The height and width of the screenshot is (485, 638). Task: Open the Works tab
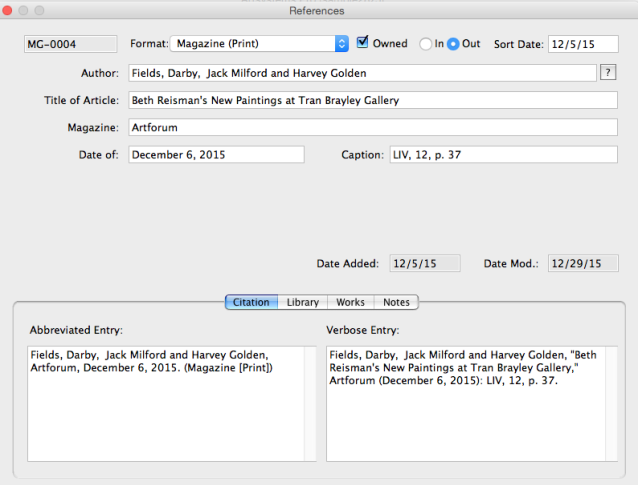point(350,302)
